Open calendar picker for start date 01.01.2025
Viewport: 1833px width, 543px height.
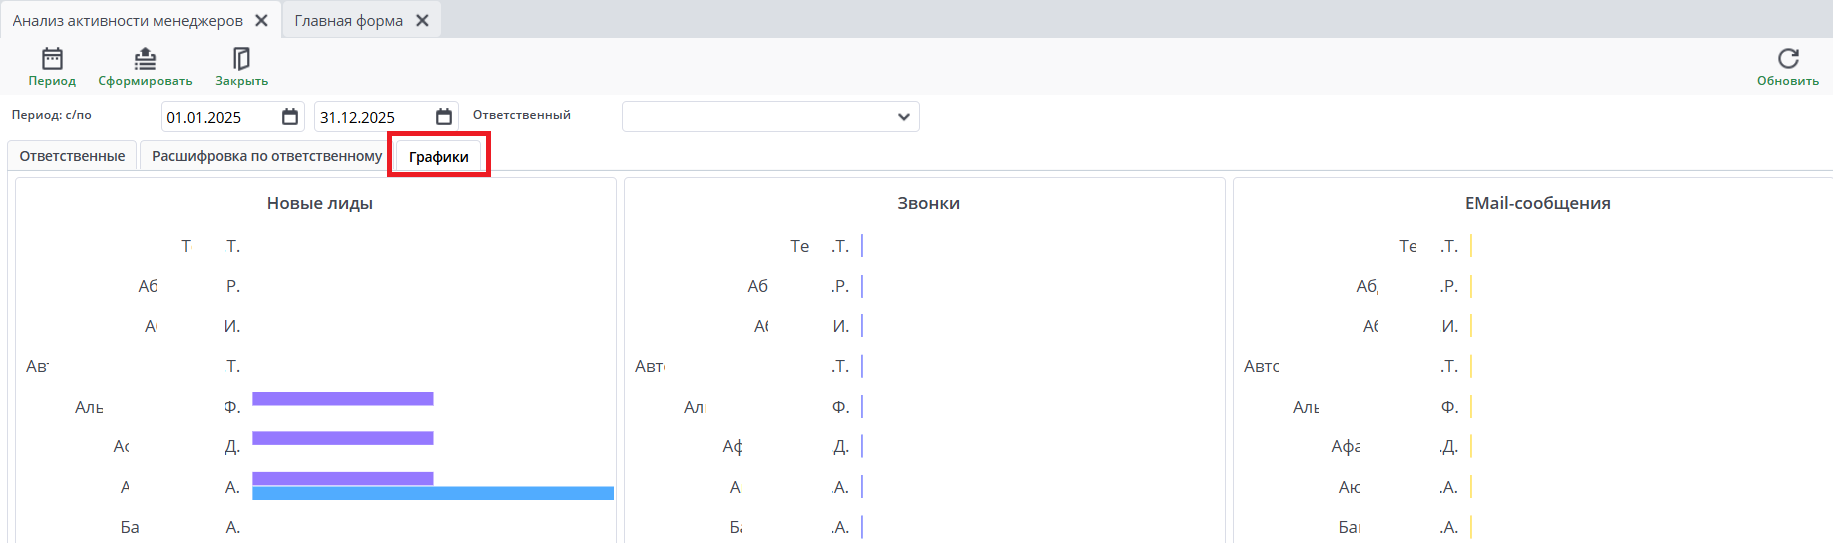tap(290, 117)
